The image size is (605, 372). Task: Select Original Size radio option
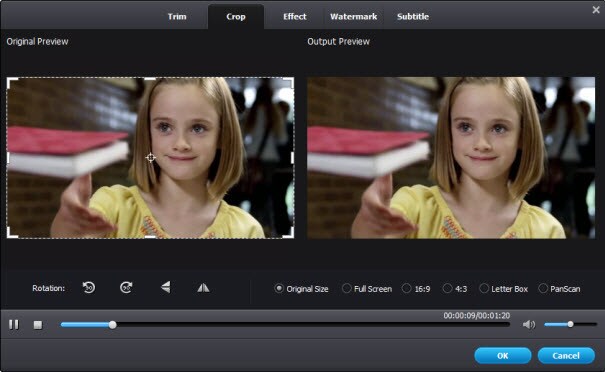pyautogui.click(x=301, y=289)
